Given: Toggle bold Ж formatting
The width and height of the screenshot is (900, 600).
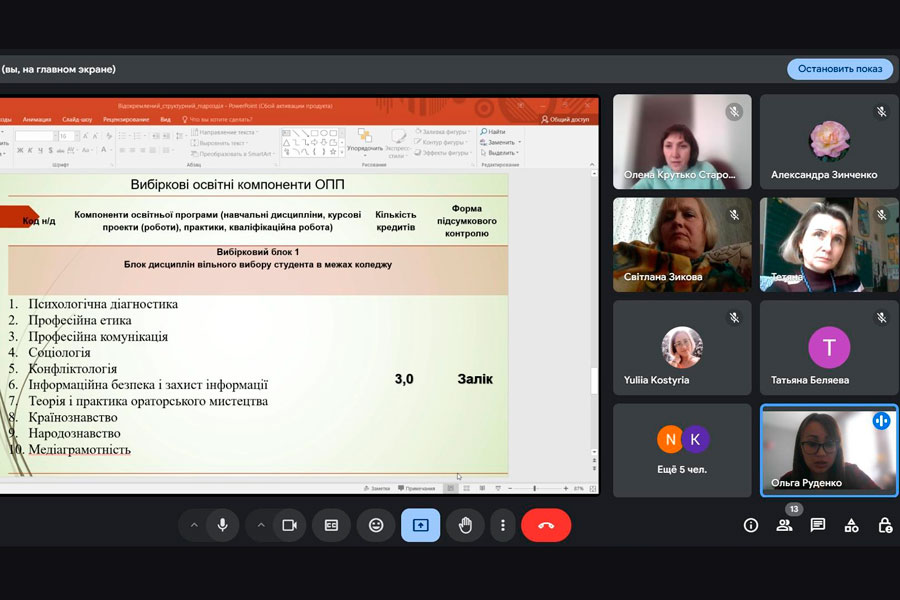Looking at the screenshot, I should point(20,150).
